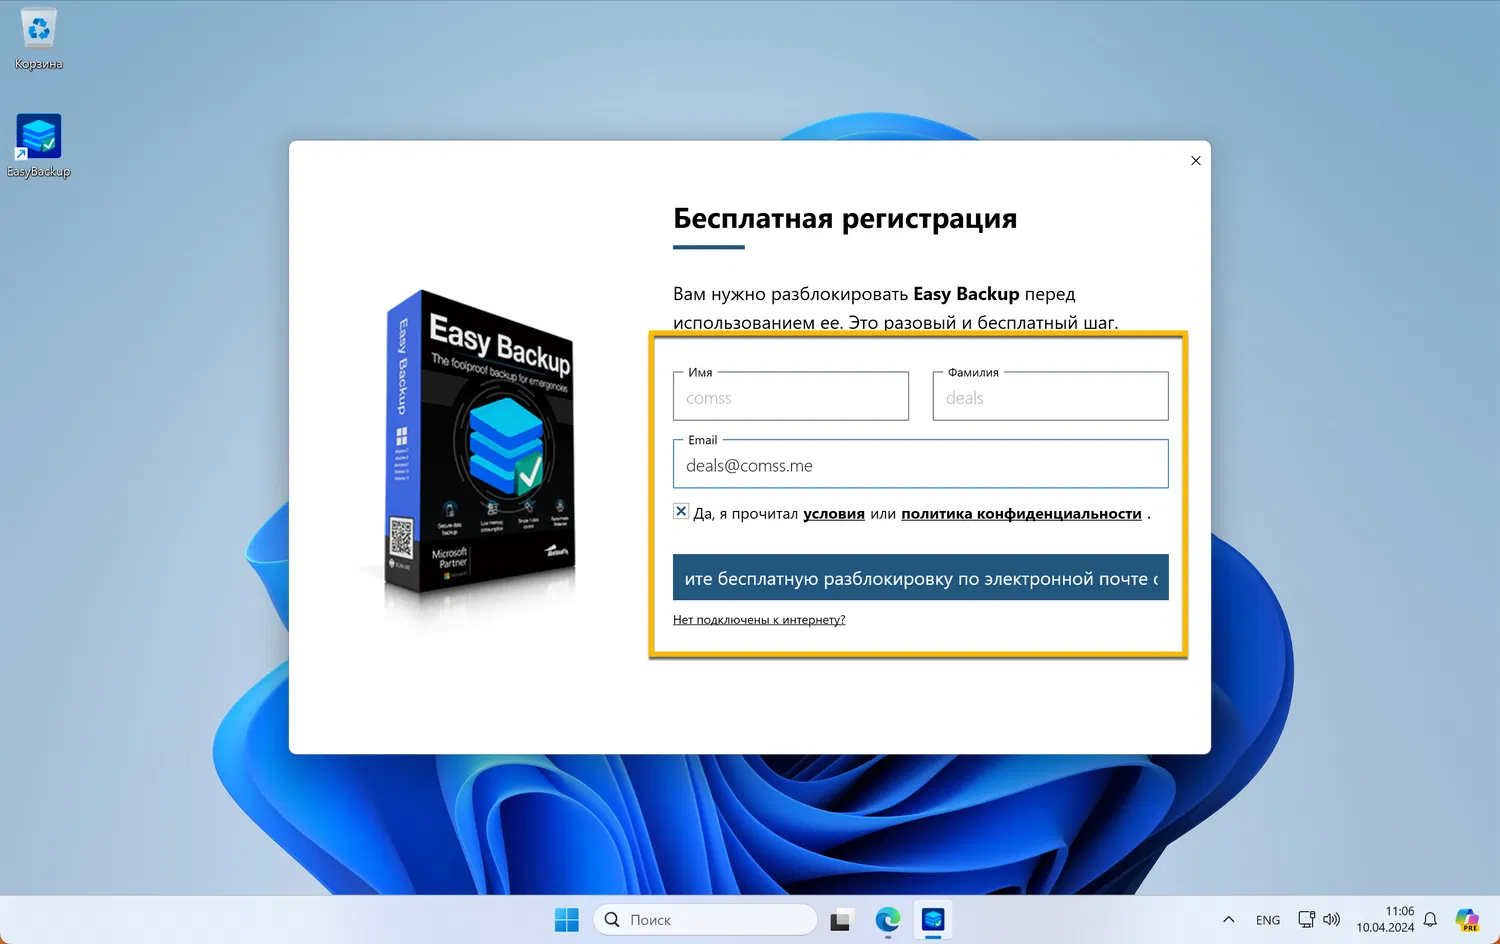
Task: Expand hidden system tray icons
Action: tap(1228, 919)
